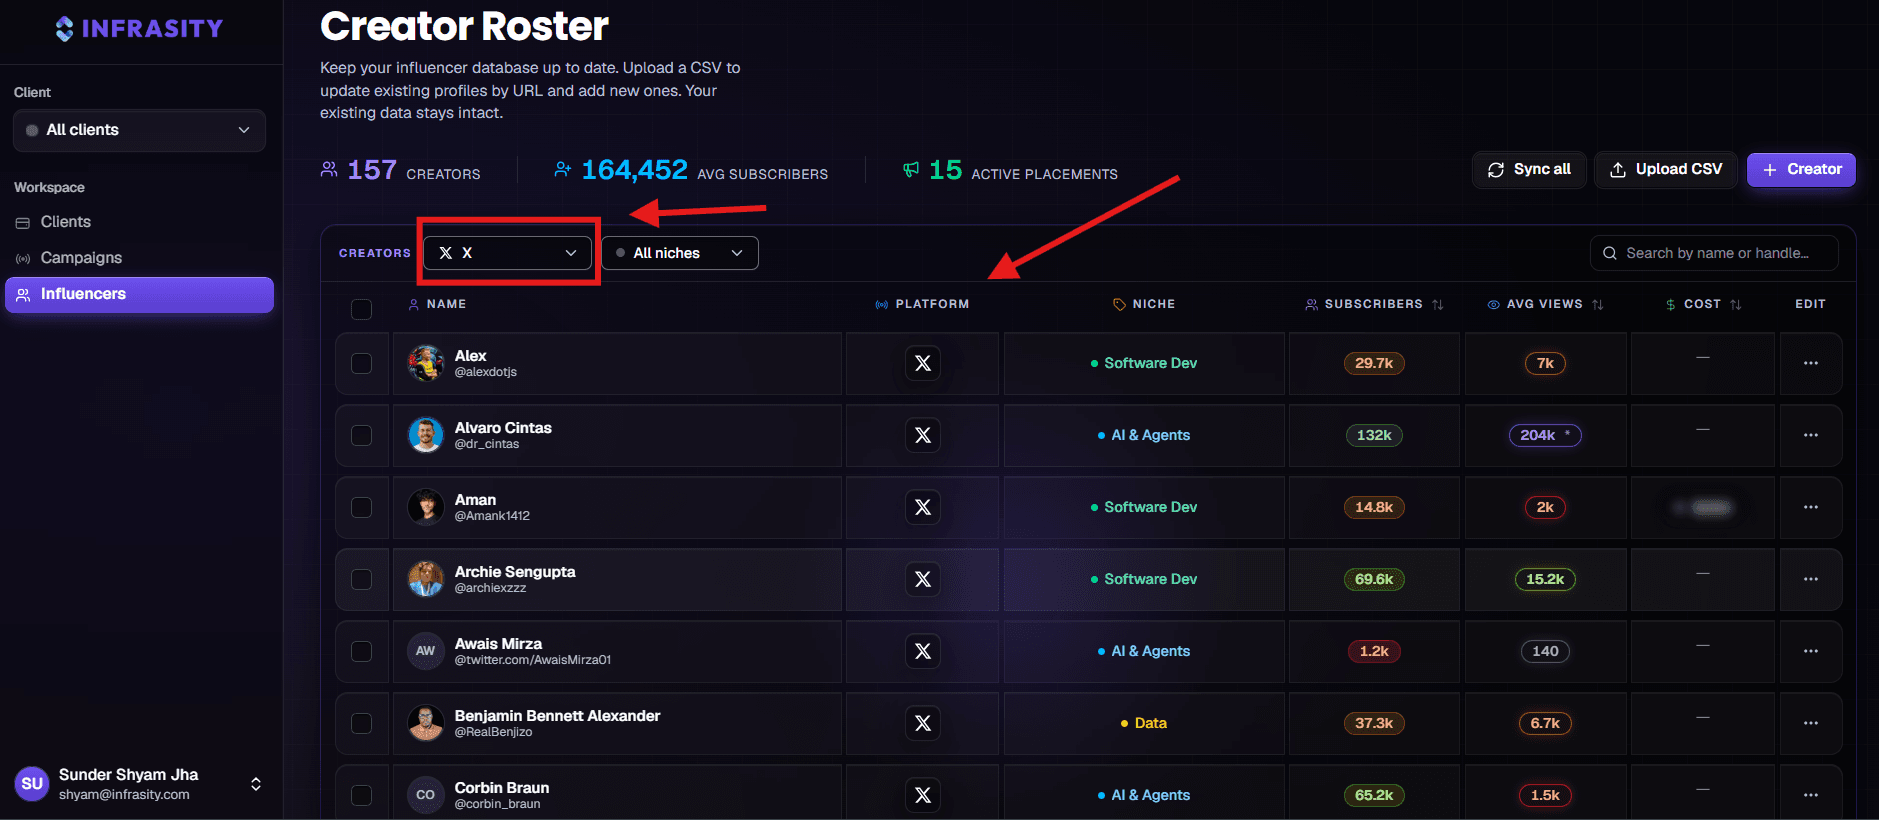Click the X platform icon in Alex's row
Image resolution: width=1879 pixels, height=820 pixels.
point(923,363)
